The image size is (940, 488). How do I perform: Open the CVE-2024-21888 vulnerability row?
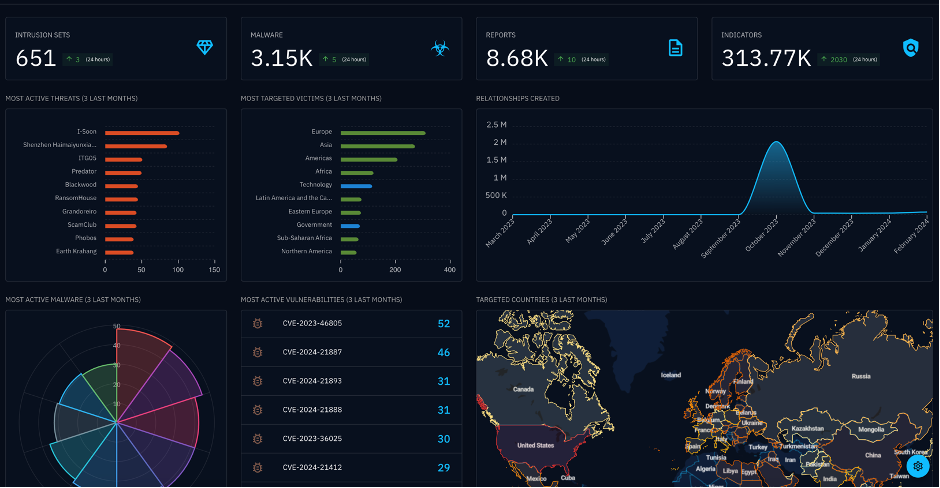[312, 410]
